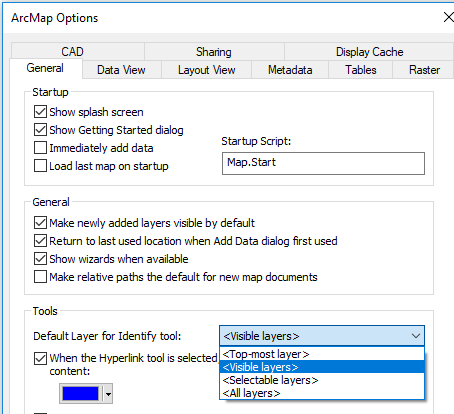The width and height of the screenshot is (454, 414).
Task: Open the Layout View tab
Action: pyautogui.click(x=207, y=70)
